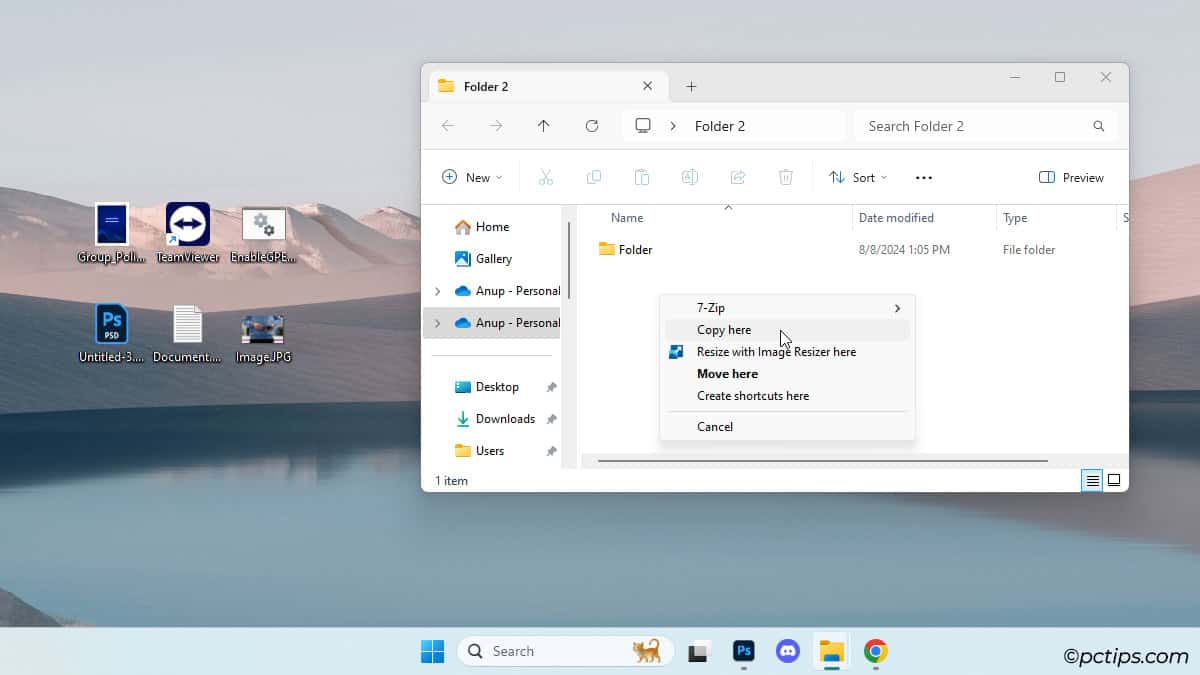Select the Document... text file on desktop
The height and width of the screenshot is (675, 1200).
tap(187, 333)
